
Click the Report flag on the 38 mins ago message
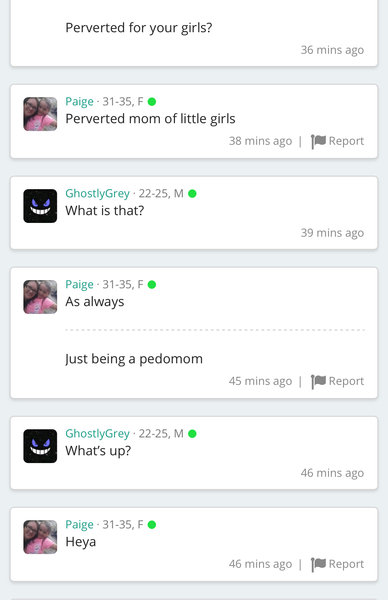click(x=337, y=141)
